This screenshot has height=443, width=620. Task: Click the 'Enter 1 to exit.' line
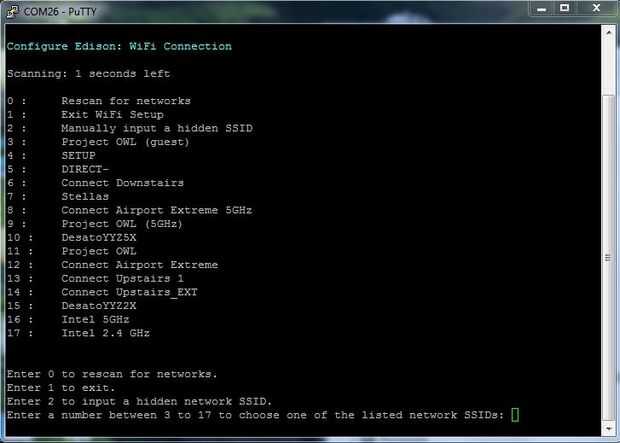(61, 388)
